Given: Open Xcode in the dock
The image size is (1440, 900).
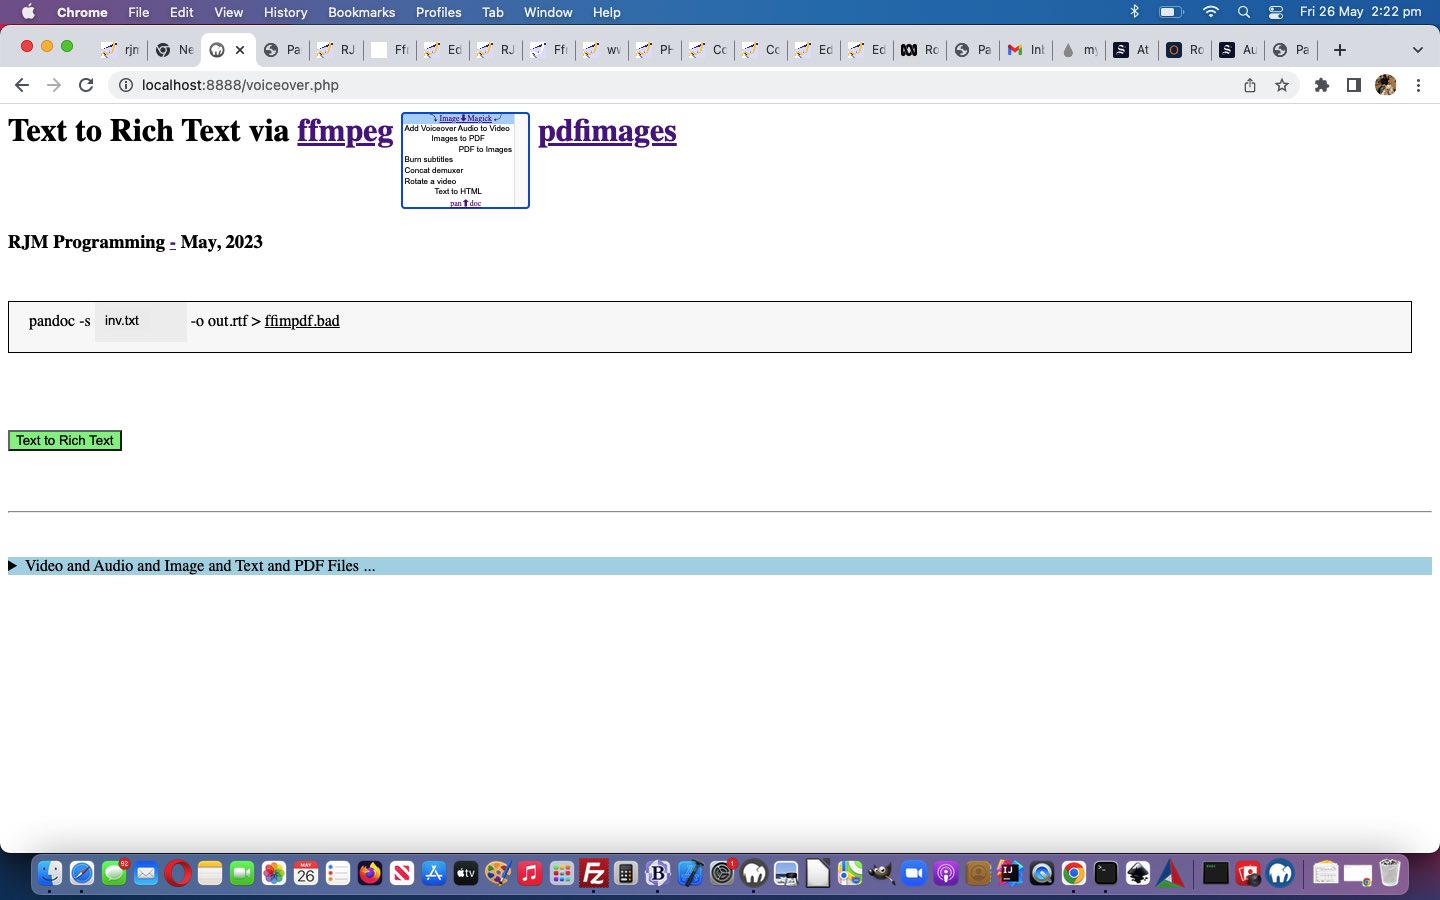Looking at the screenshot, I should (x=690, y=874).
